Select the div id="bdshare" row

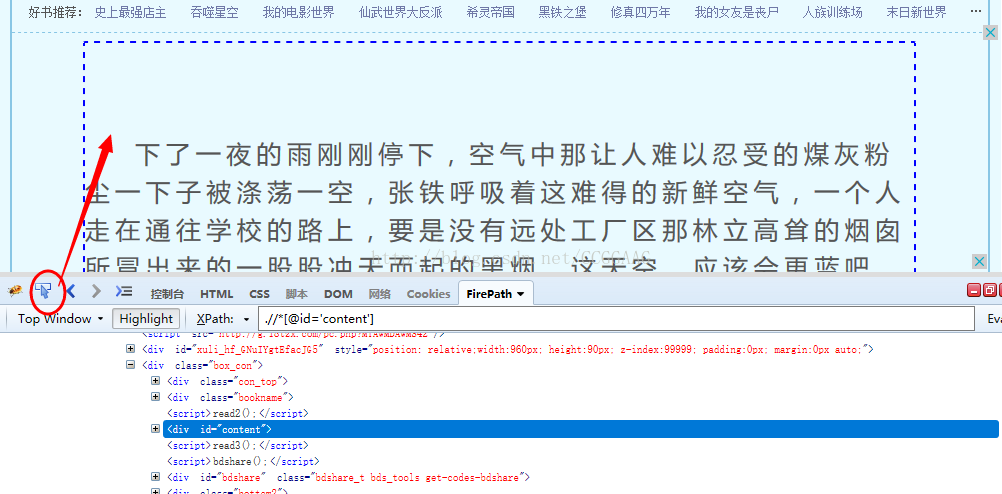point(348,477)
